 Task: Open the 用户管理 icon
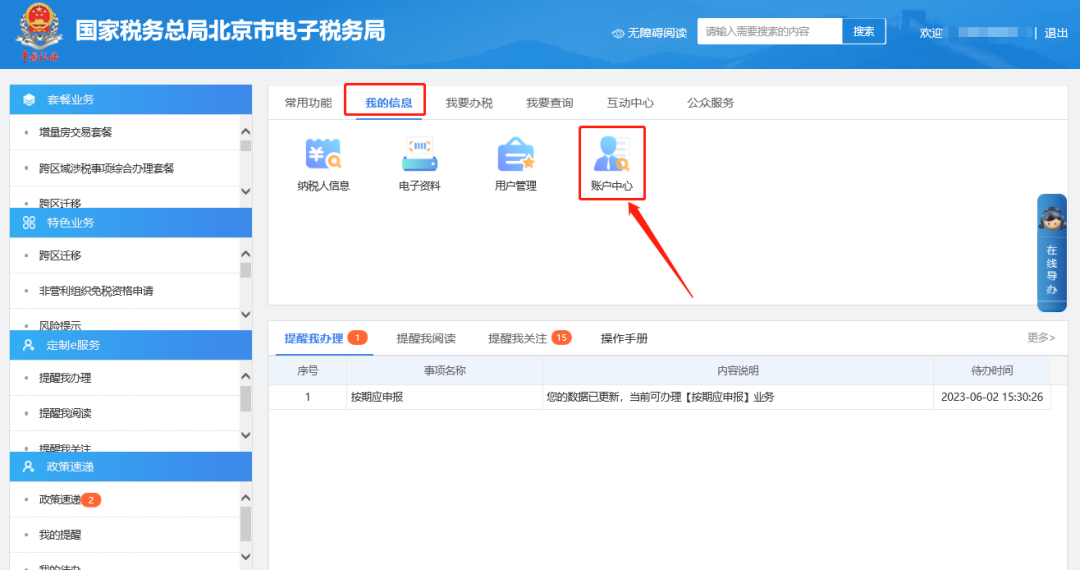coord(516,156)
